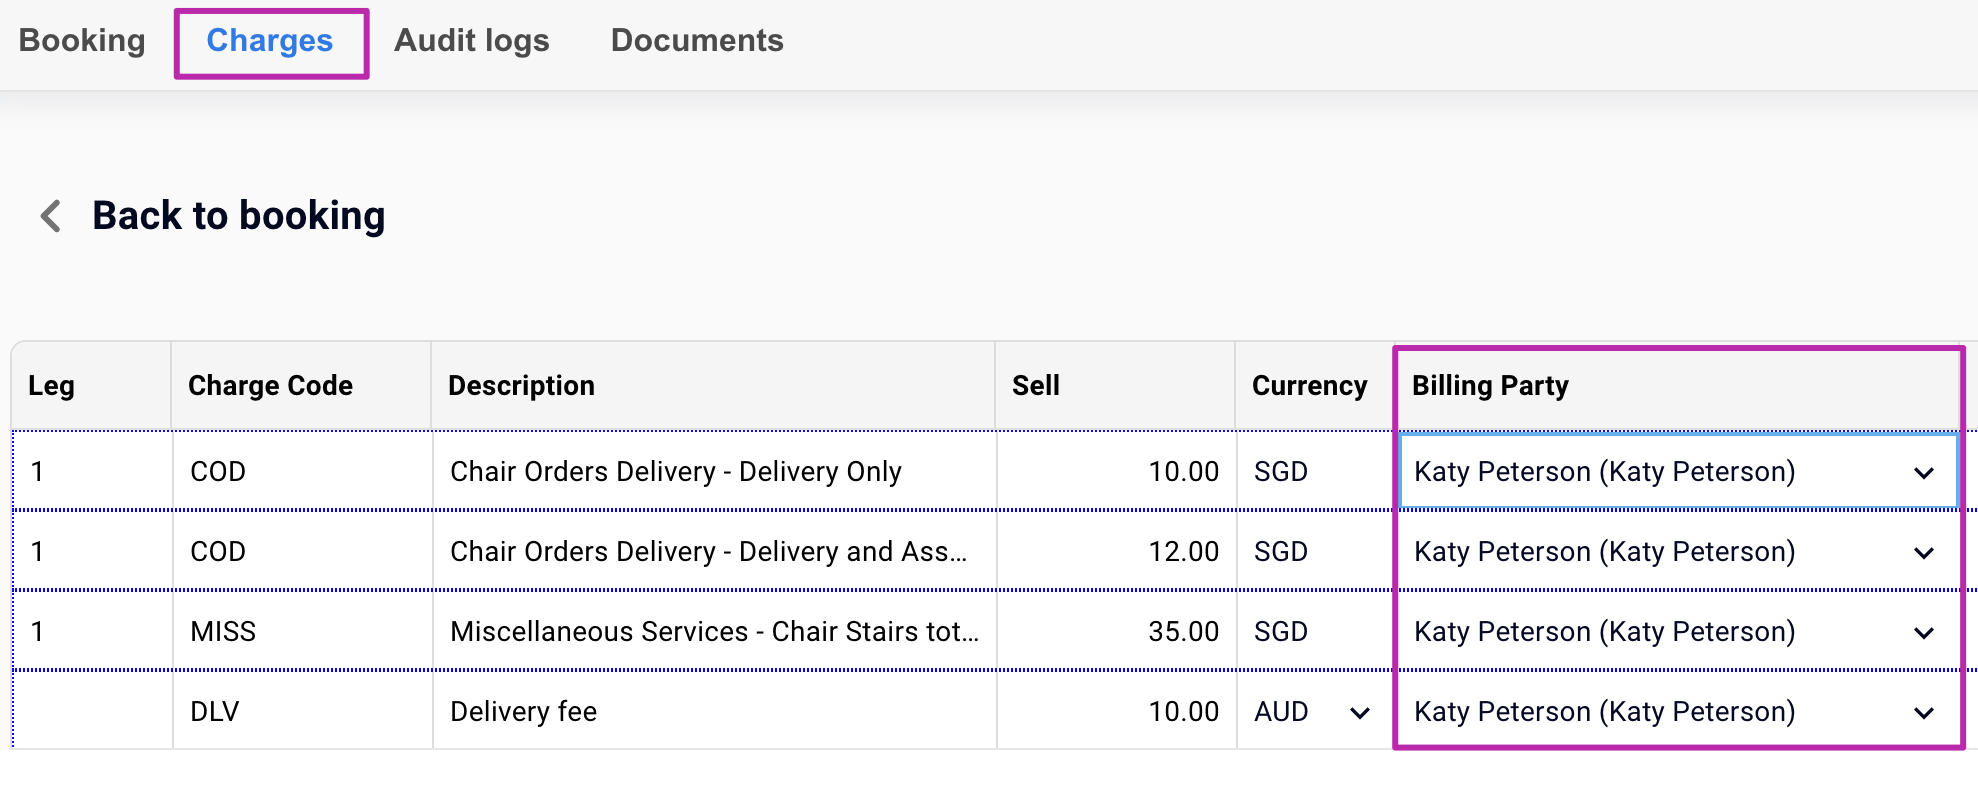Open the Documents tab
Screen dimensions: 1978x792
[697, 40]
